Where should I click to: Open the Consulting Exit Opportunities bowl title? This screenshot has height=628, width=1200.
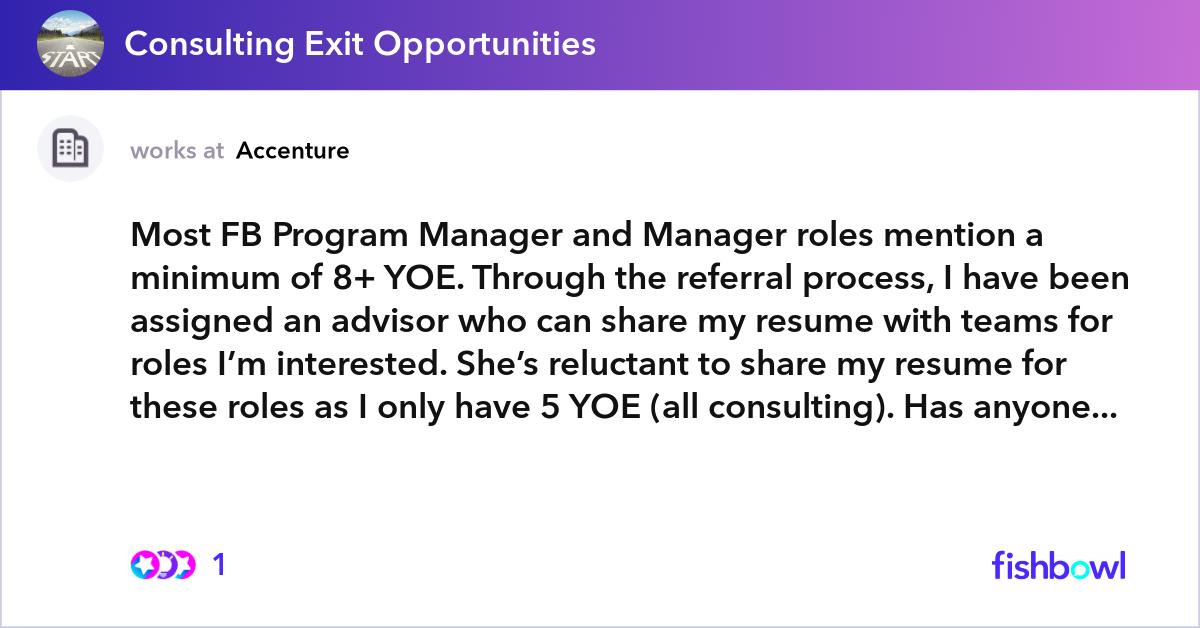click(x=360, y=43)
